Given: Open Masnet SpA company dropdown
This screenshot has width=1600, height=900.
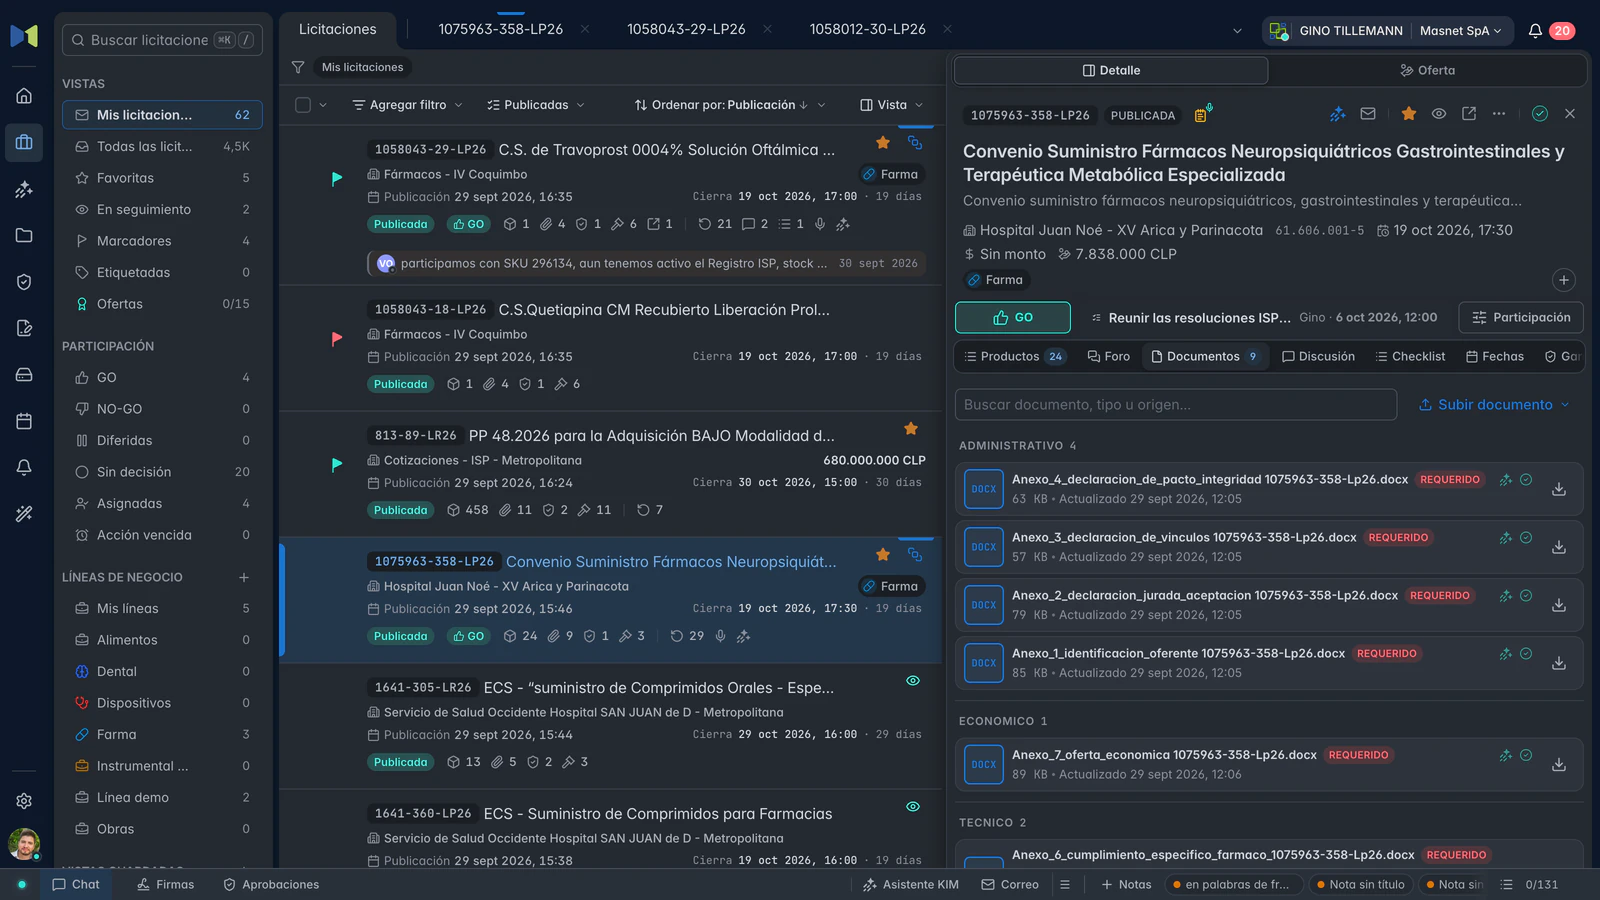Looking at the screenshot, I should [x=1461, y=31].
